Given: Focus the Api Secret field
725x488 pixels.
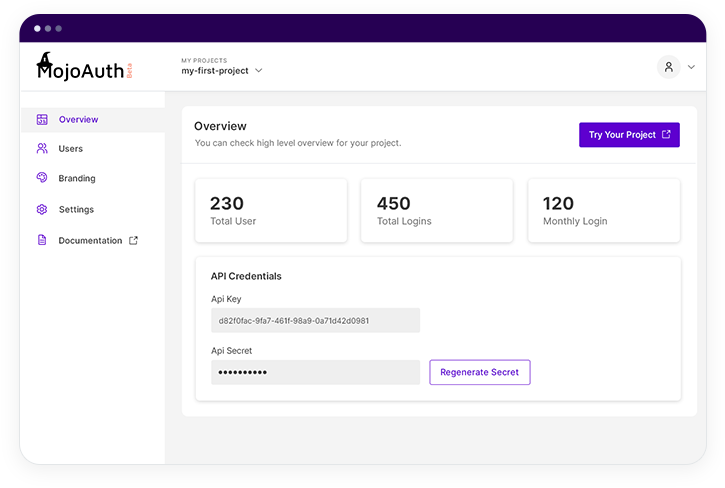Looking at the screenshot, I should click(315, 372).
